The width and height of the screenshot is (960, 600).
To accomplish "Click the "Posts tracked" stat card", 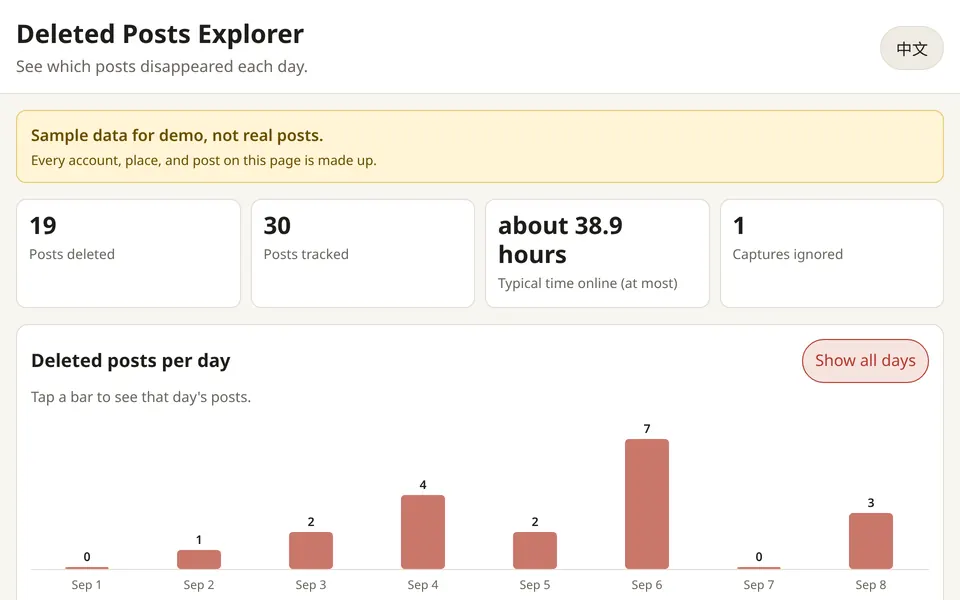I will [363, 253].
